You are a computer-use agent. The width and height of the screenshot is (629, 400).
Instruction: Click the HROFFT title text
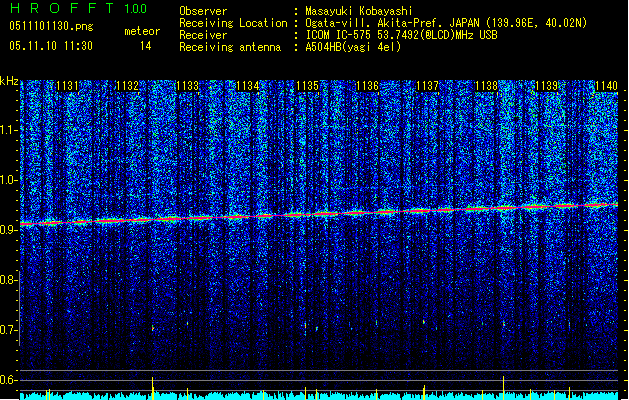(x=60, y=9)
